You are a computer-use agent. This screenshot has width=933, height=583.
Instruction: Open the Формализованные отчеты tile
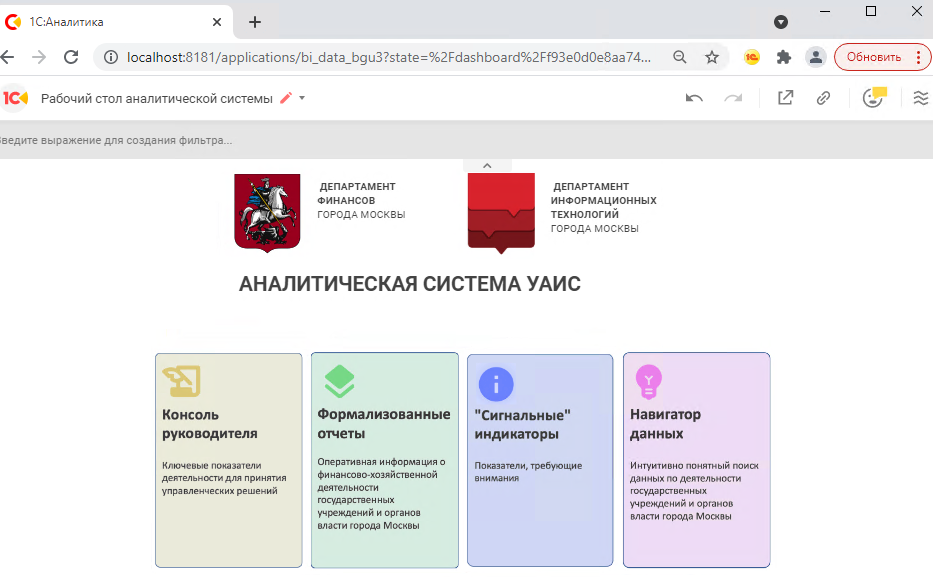(384, 460)
